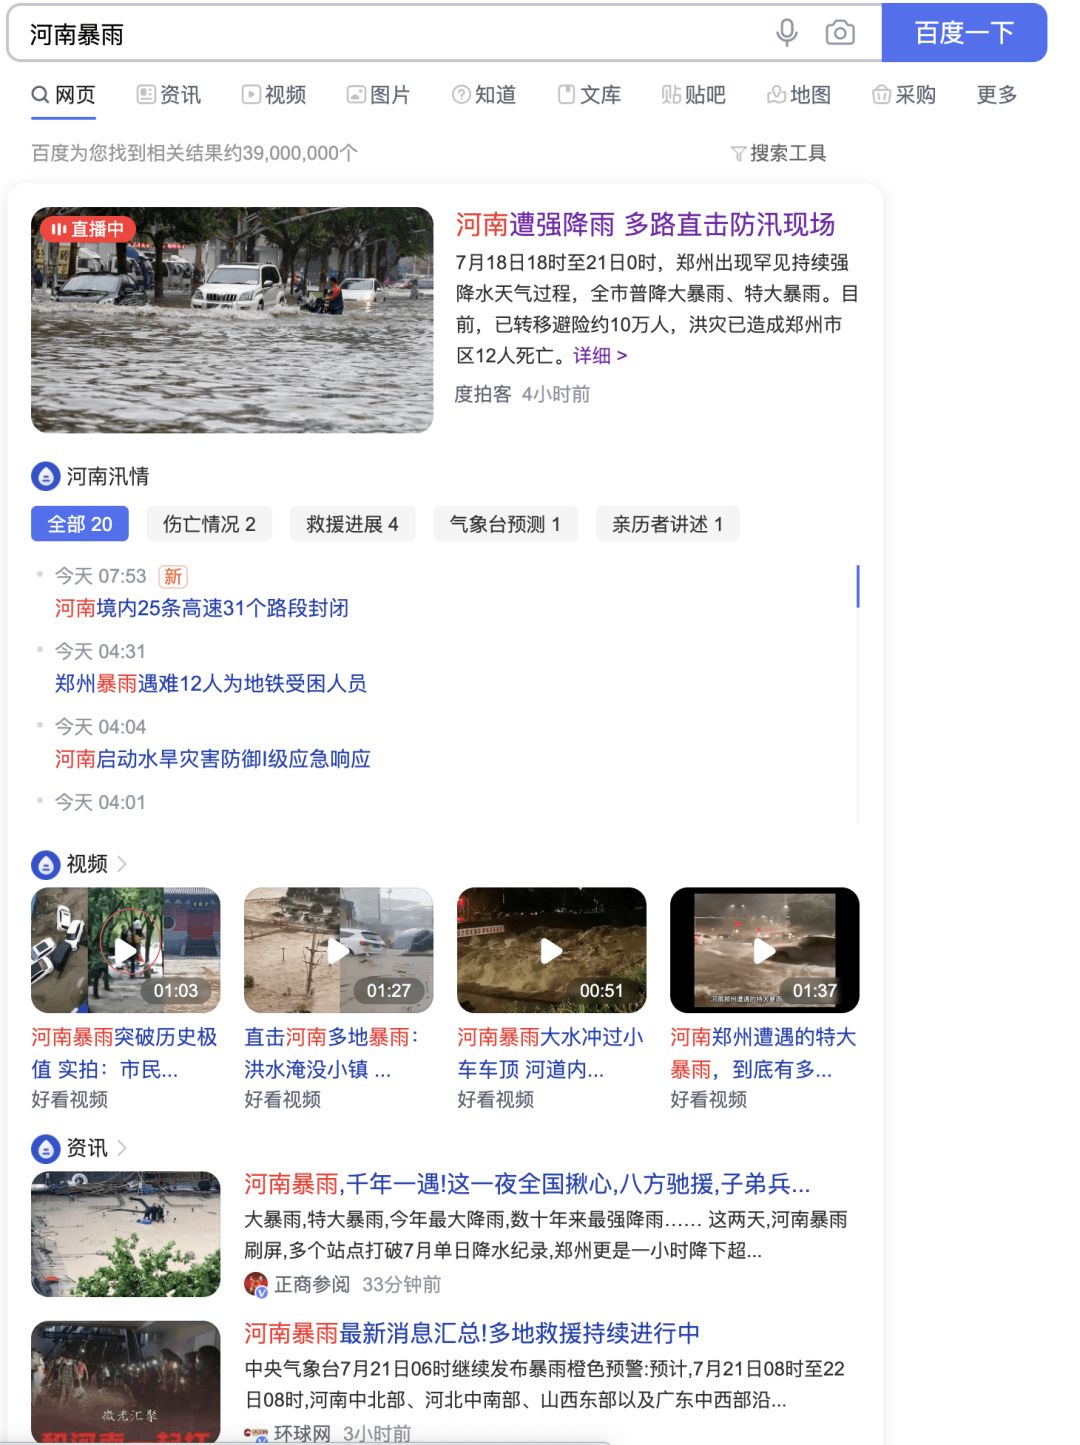Click the 环球网 source name
The height and width of the screenshot is (1445, 1080).
[x=302, y=1434]
